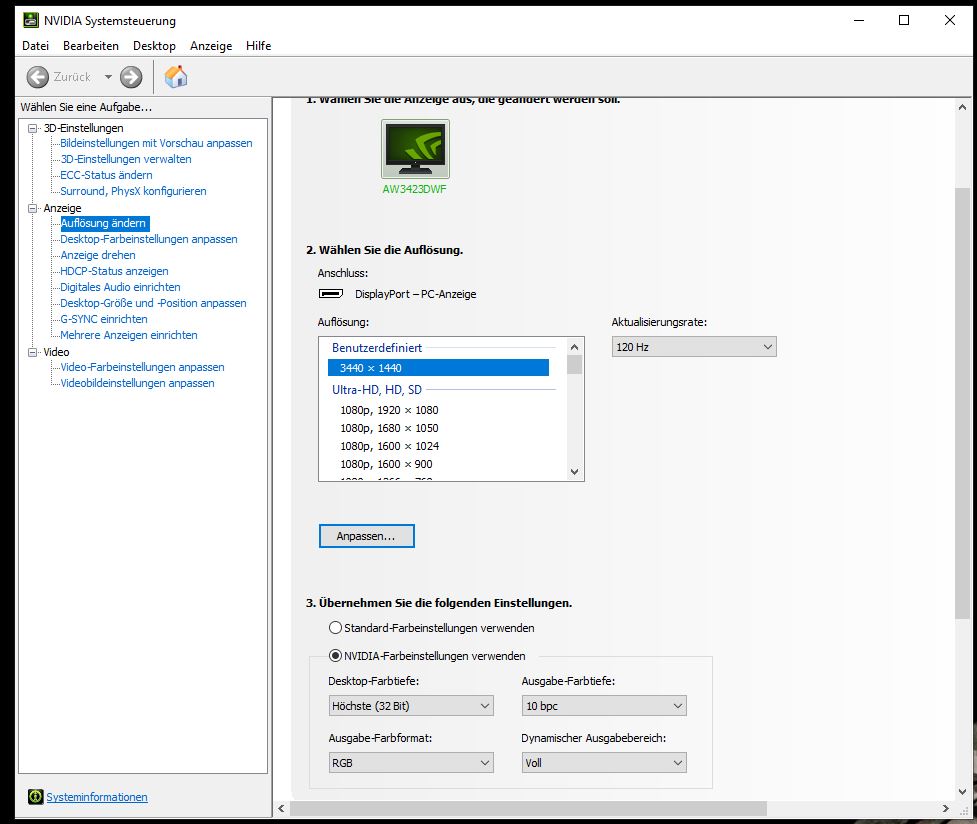Click the Home house icon
This screenshot has width=977, height=824.
tap(176, 77)
